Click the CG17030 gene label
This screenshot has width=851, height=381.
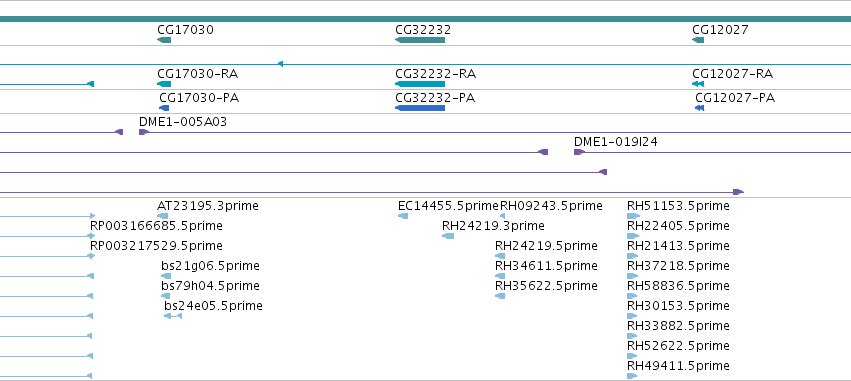[185, 30]
